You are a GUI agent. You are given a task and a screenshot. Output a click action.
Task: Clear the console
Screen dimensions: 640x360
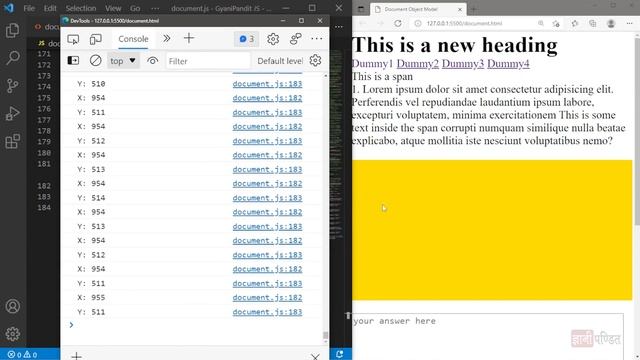pyautogui.click(x=96, y=61)
